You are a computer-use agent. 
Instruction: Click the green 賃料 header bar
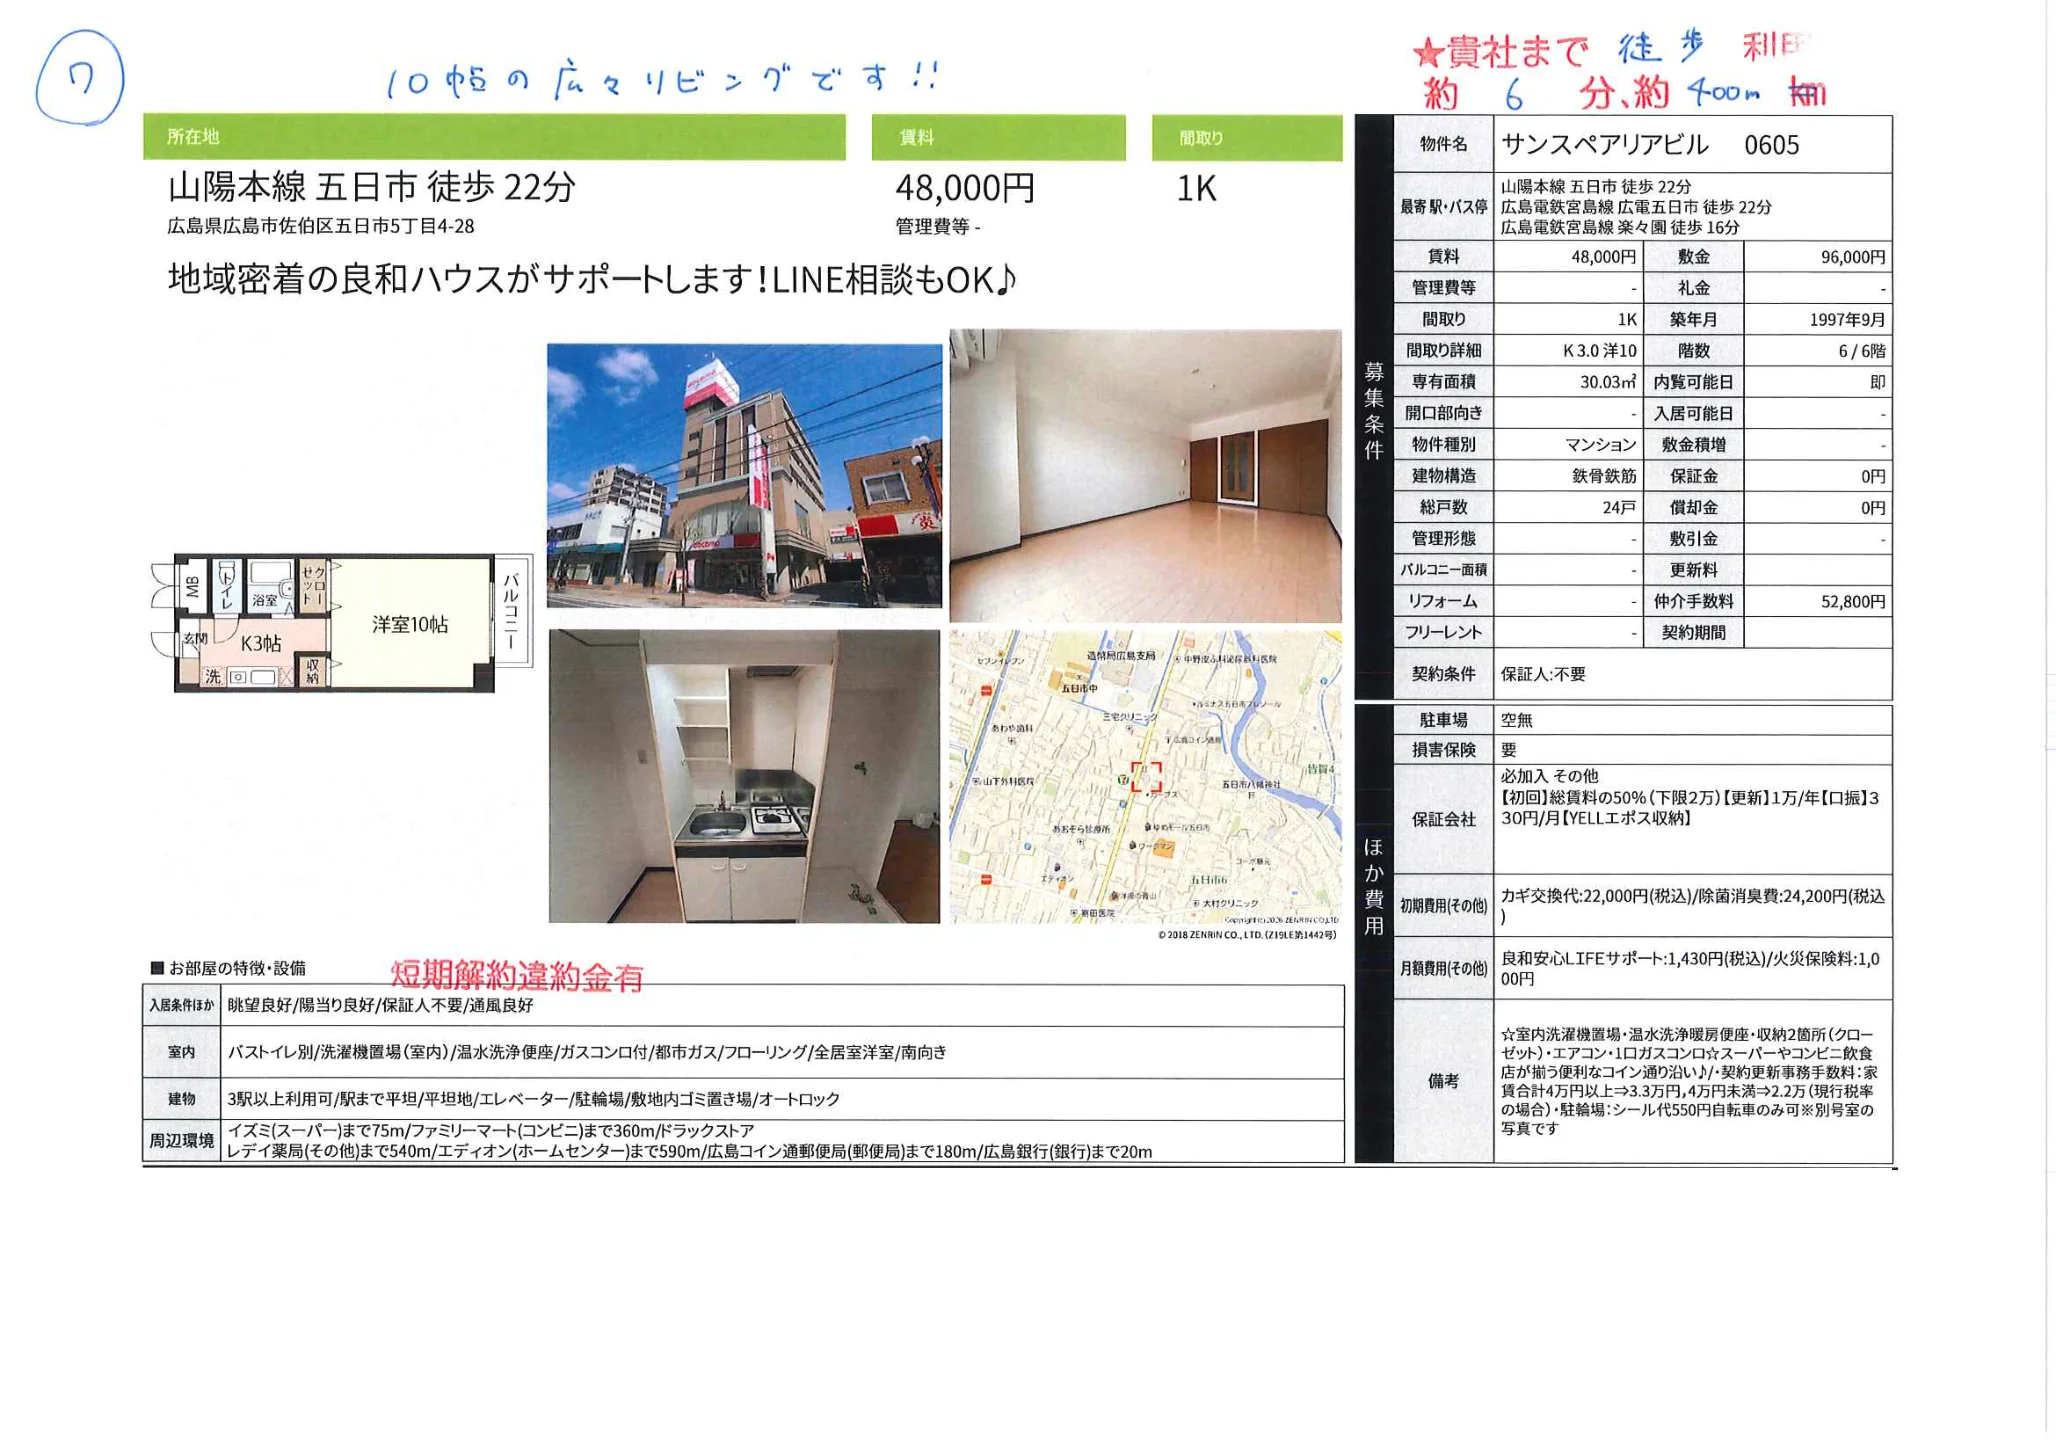tap(998, 137)
